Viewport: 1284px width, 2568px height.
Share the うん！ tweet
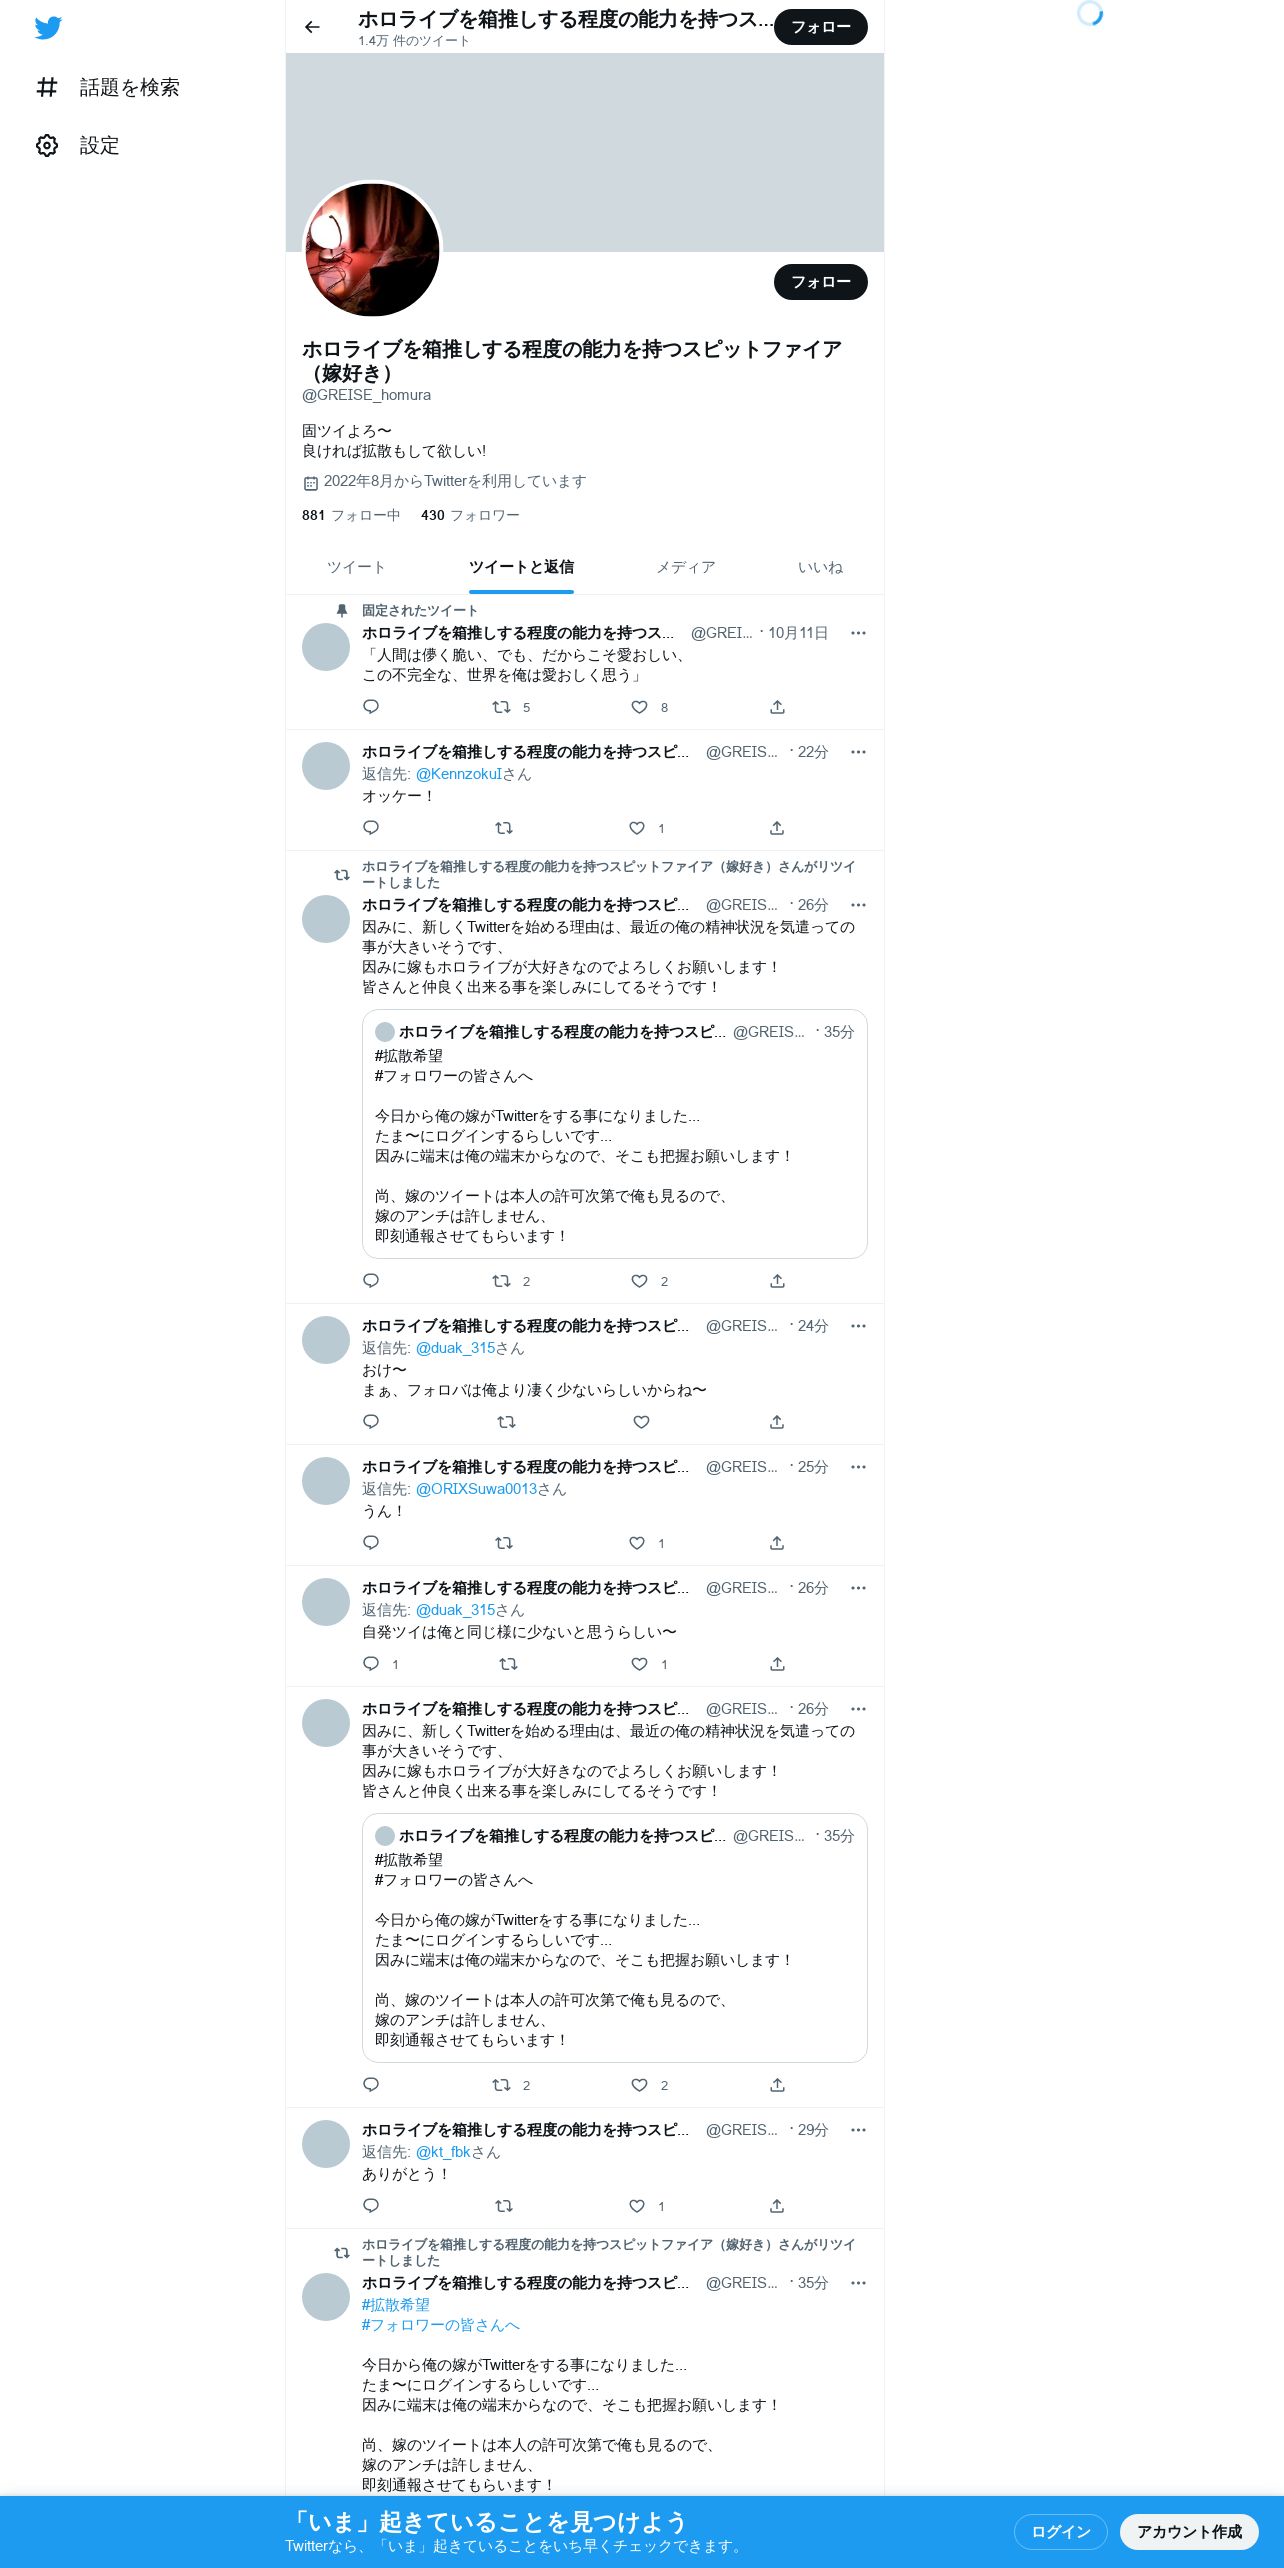click(777, 1543)
